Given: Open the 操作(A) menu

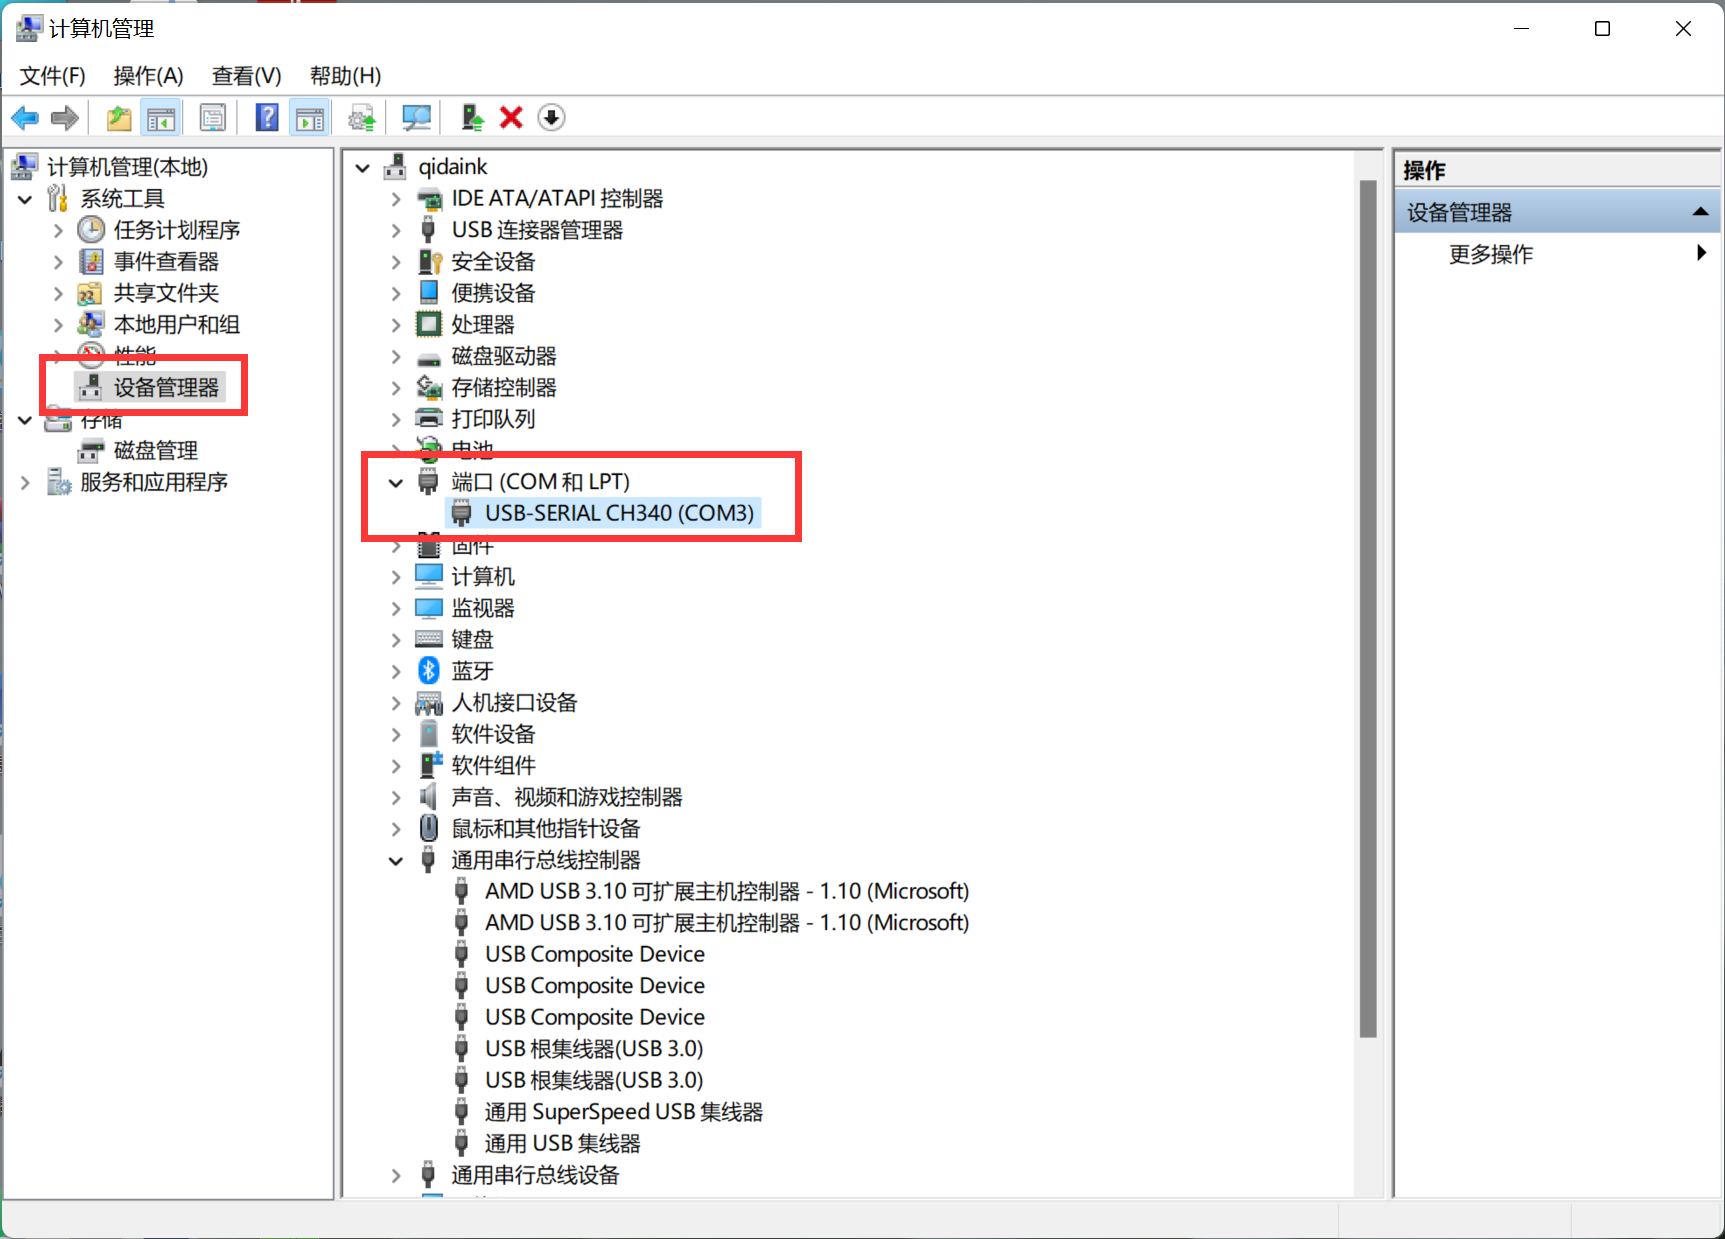Looking at the screenshot, I should [148, 76].
